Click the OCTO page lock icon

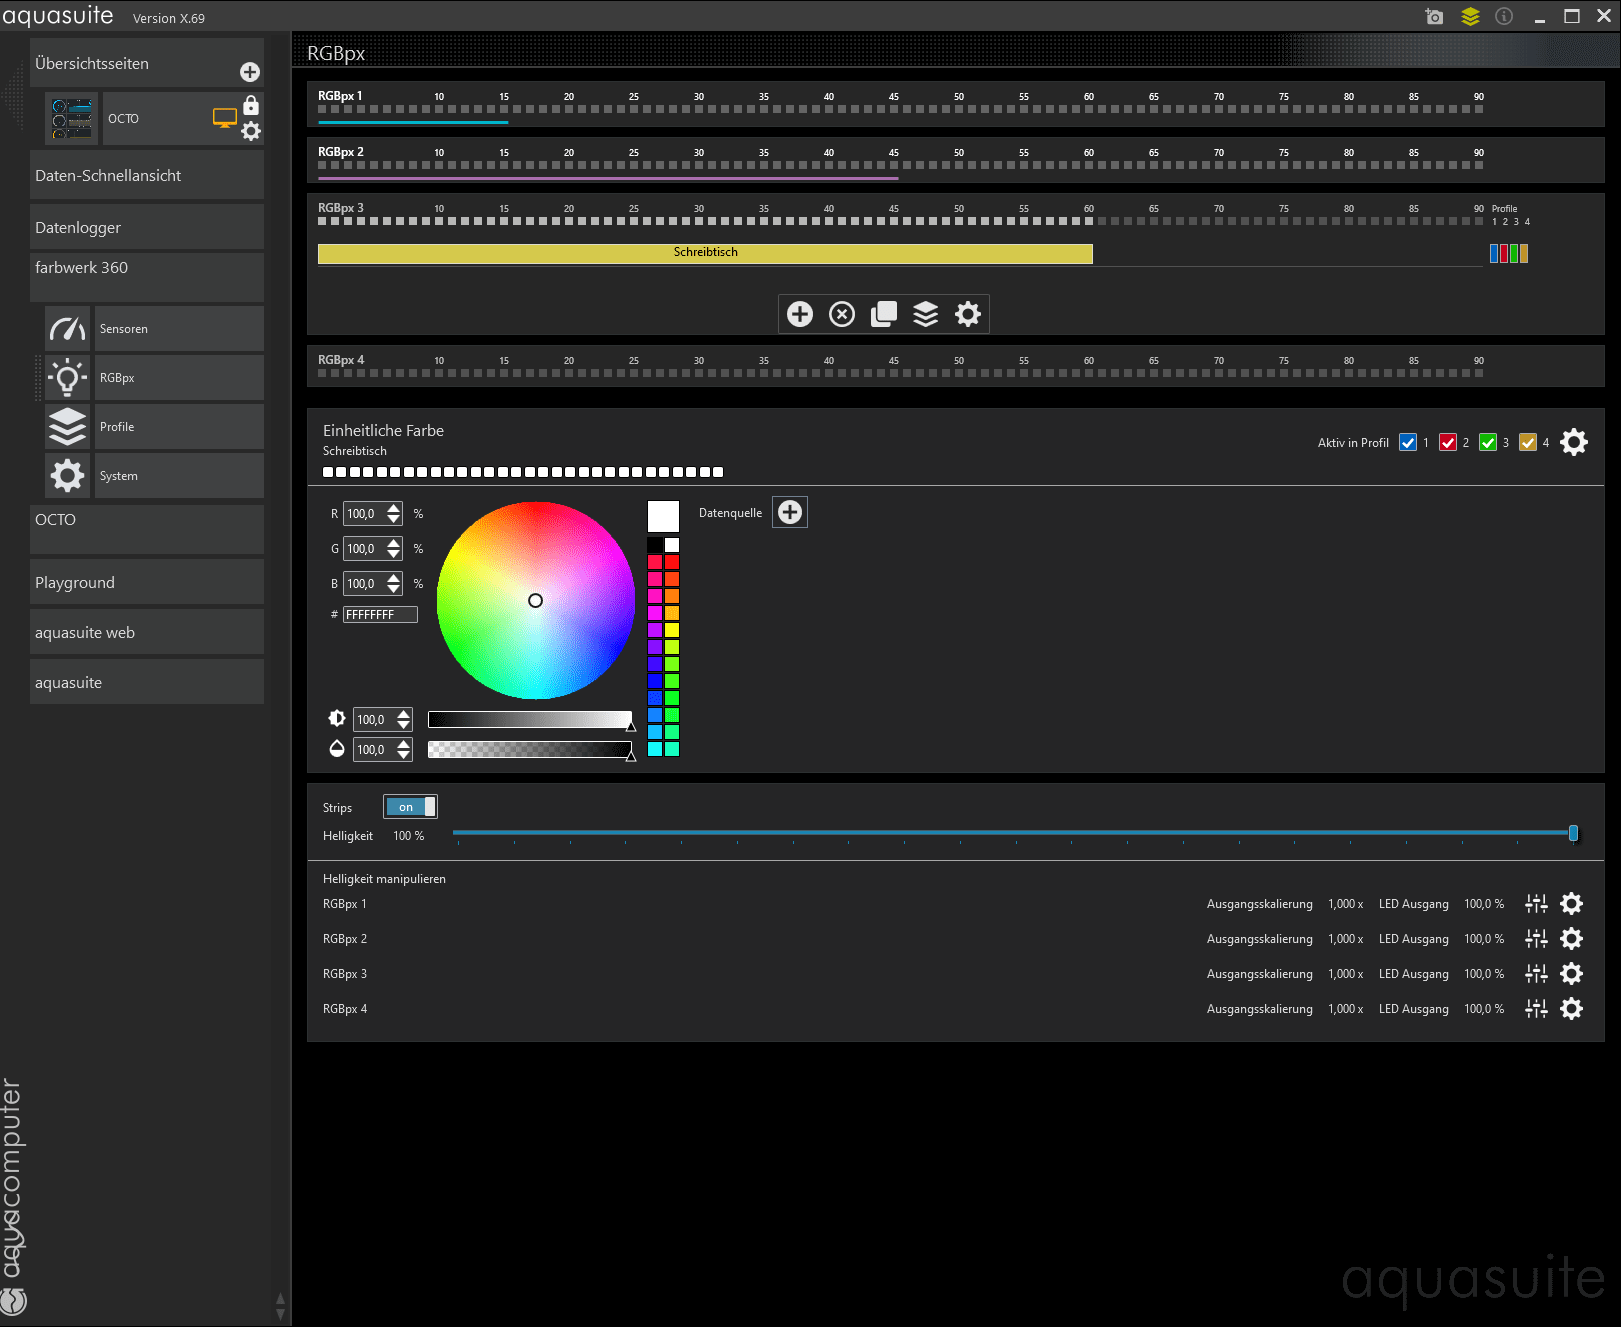point(251,105)
